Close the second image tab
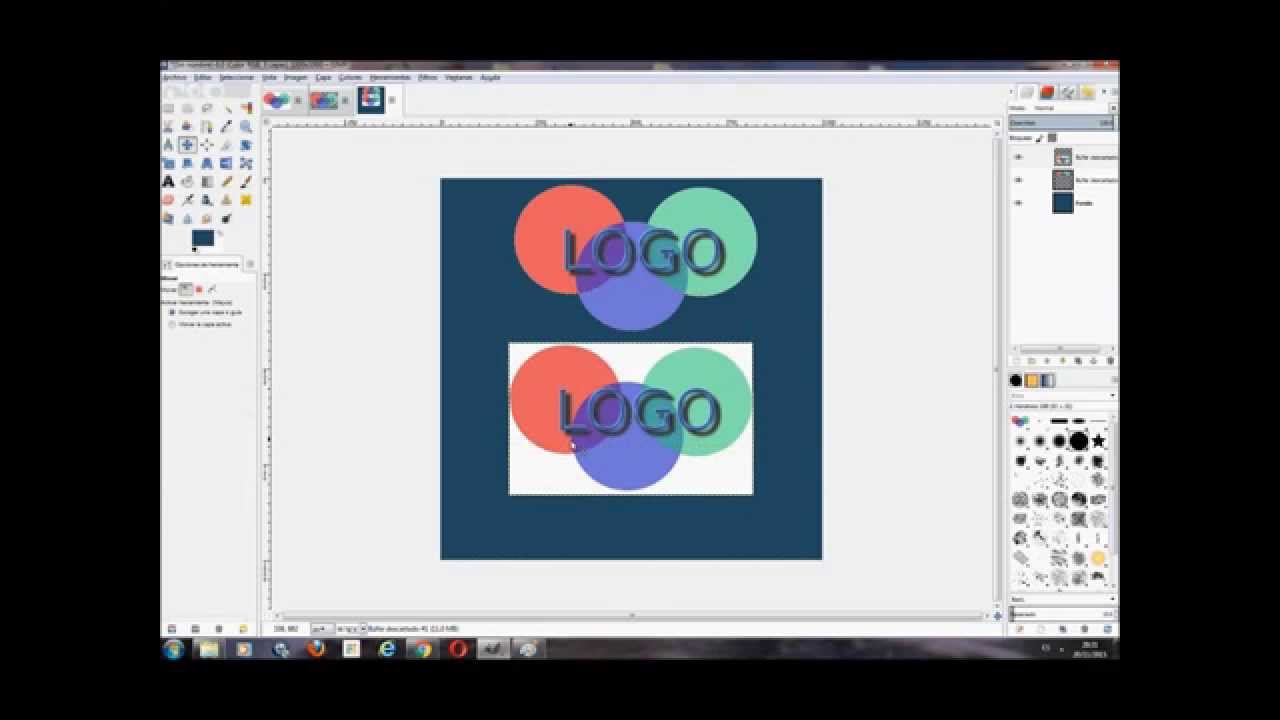This screenshot has width=1280, height=720. [345, 100]
